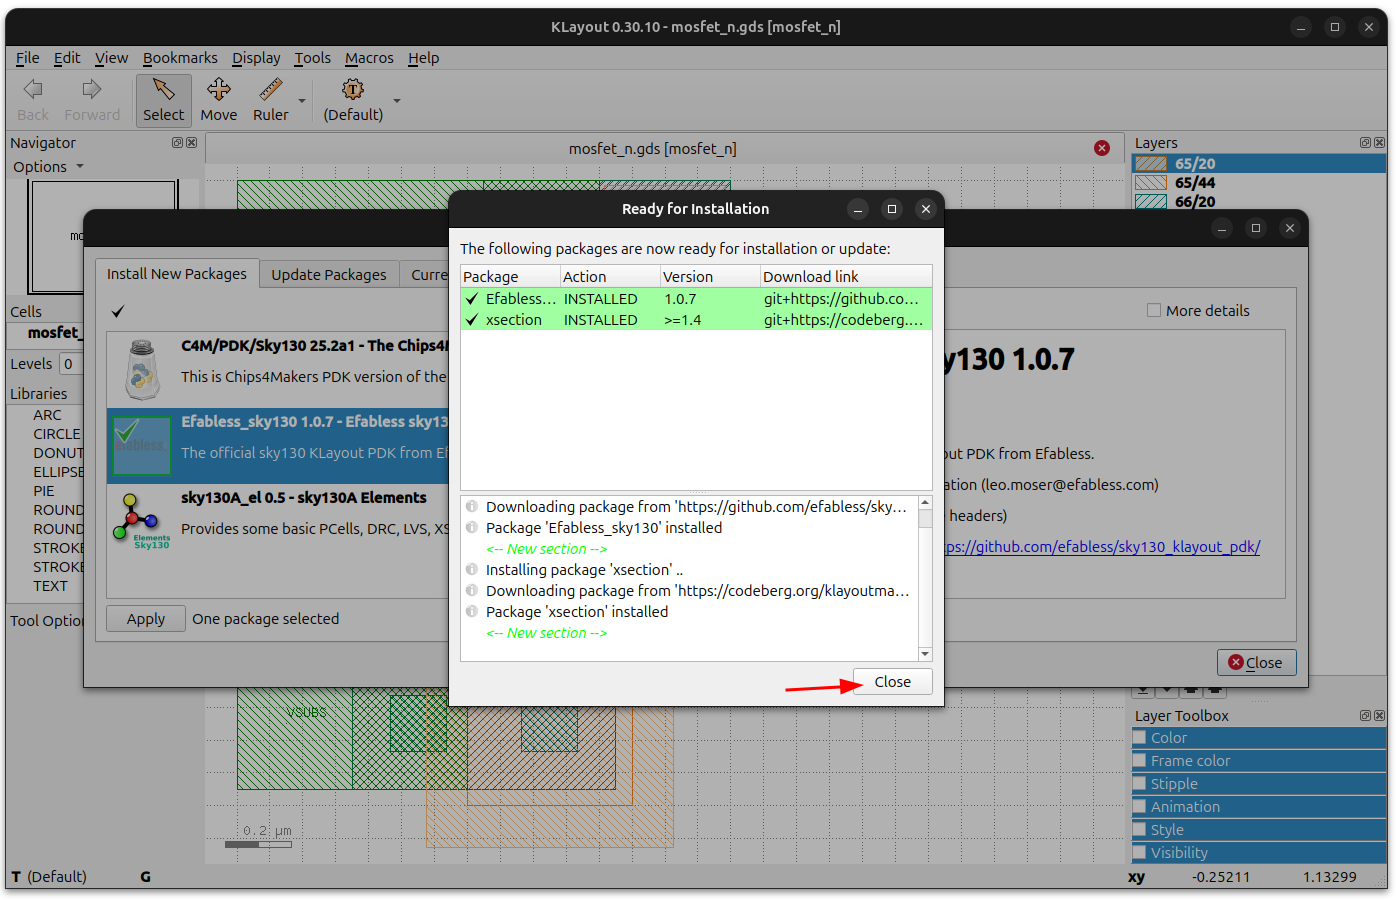This screenshot has height=900, width=1396.
Task: Click the log scroll-down arrow
Action: (x=925, y=654)
